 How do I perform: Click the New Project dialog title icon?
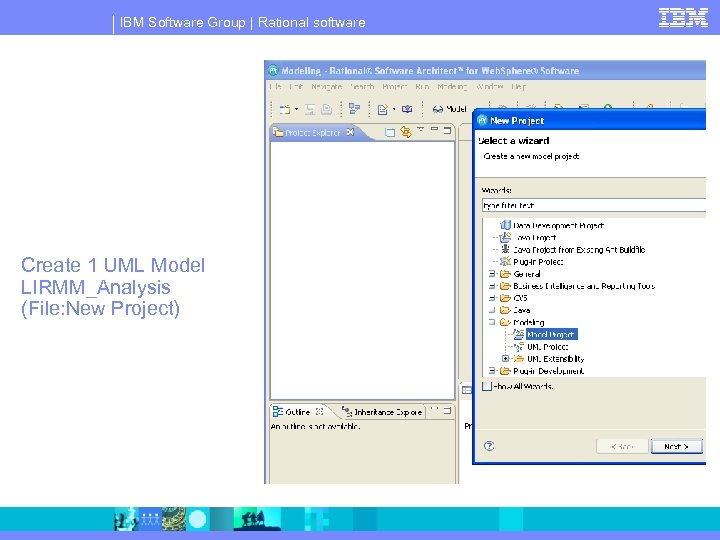[x=482, y=120]
